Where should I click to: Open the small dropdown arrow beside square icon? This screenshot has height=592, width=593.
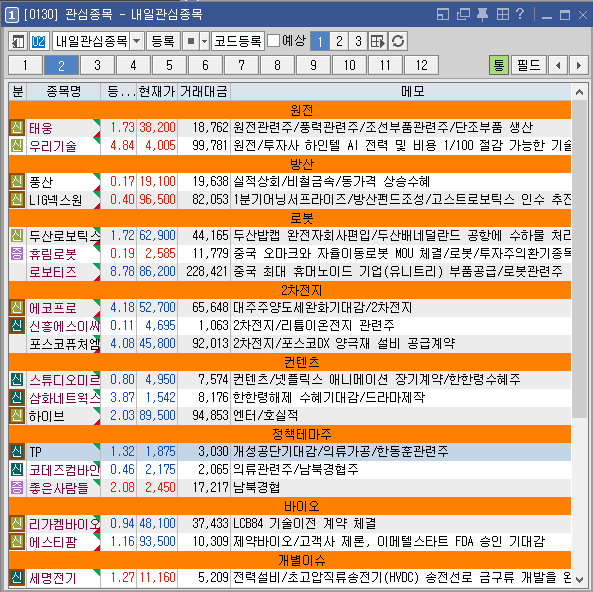tap(205, 41)
